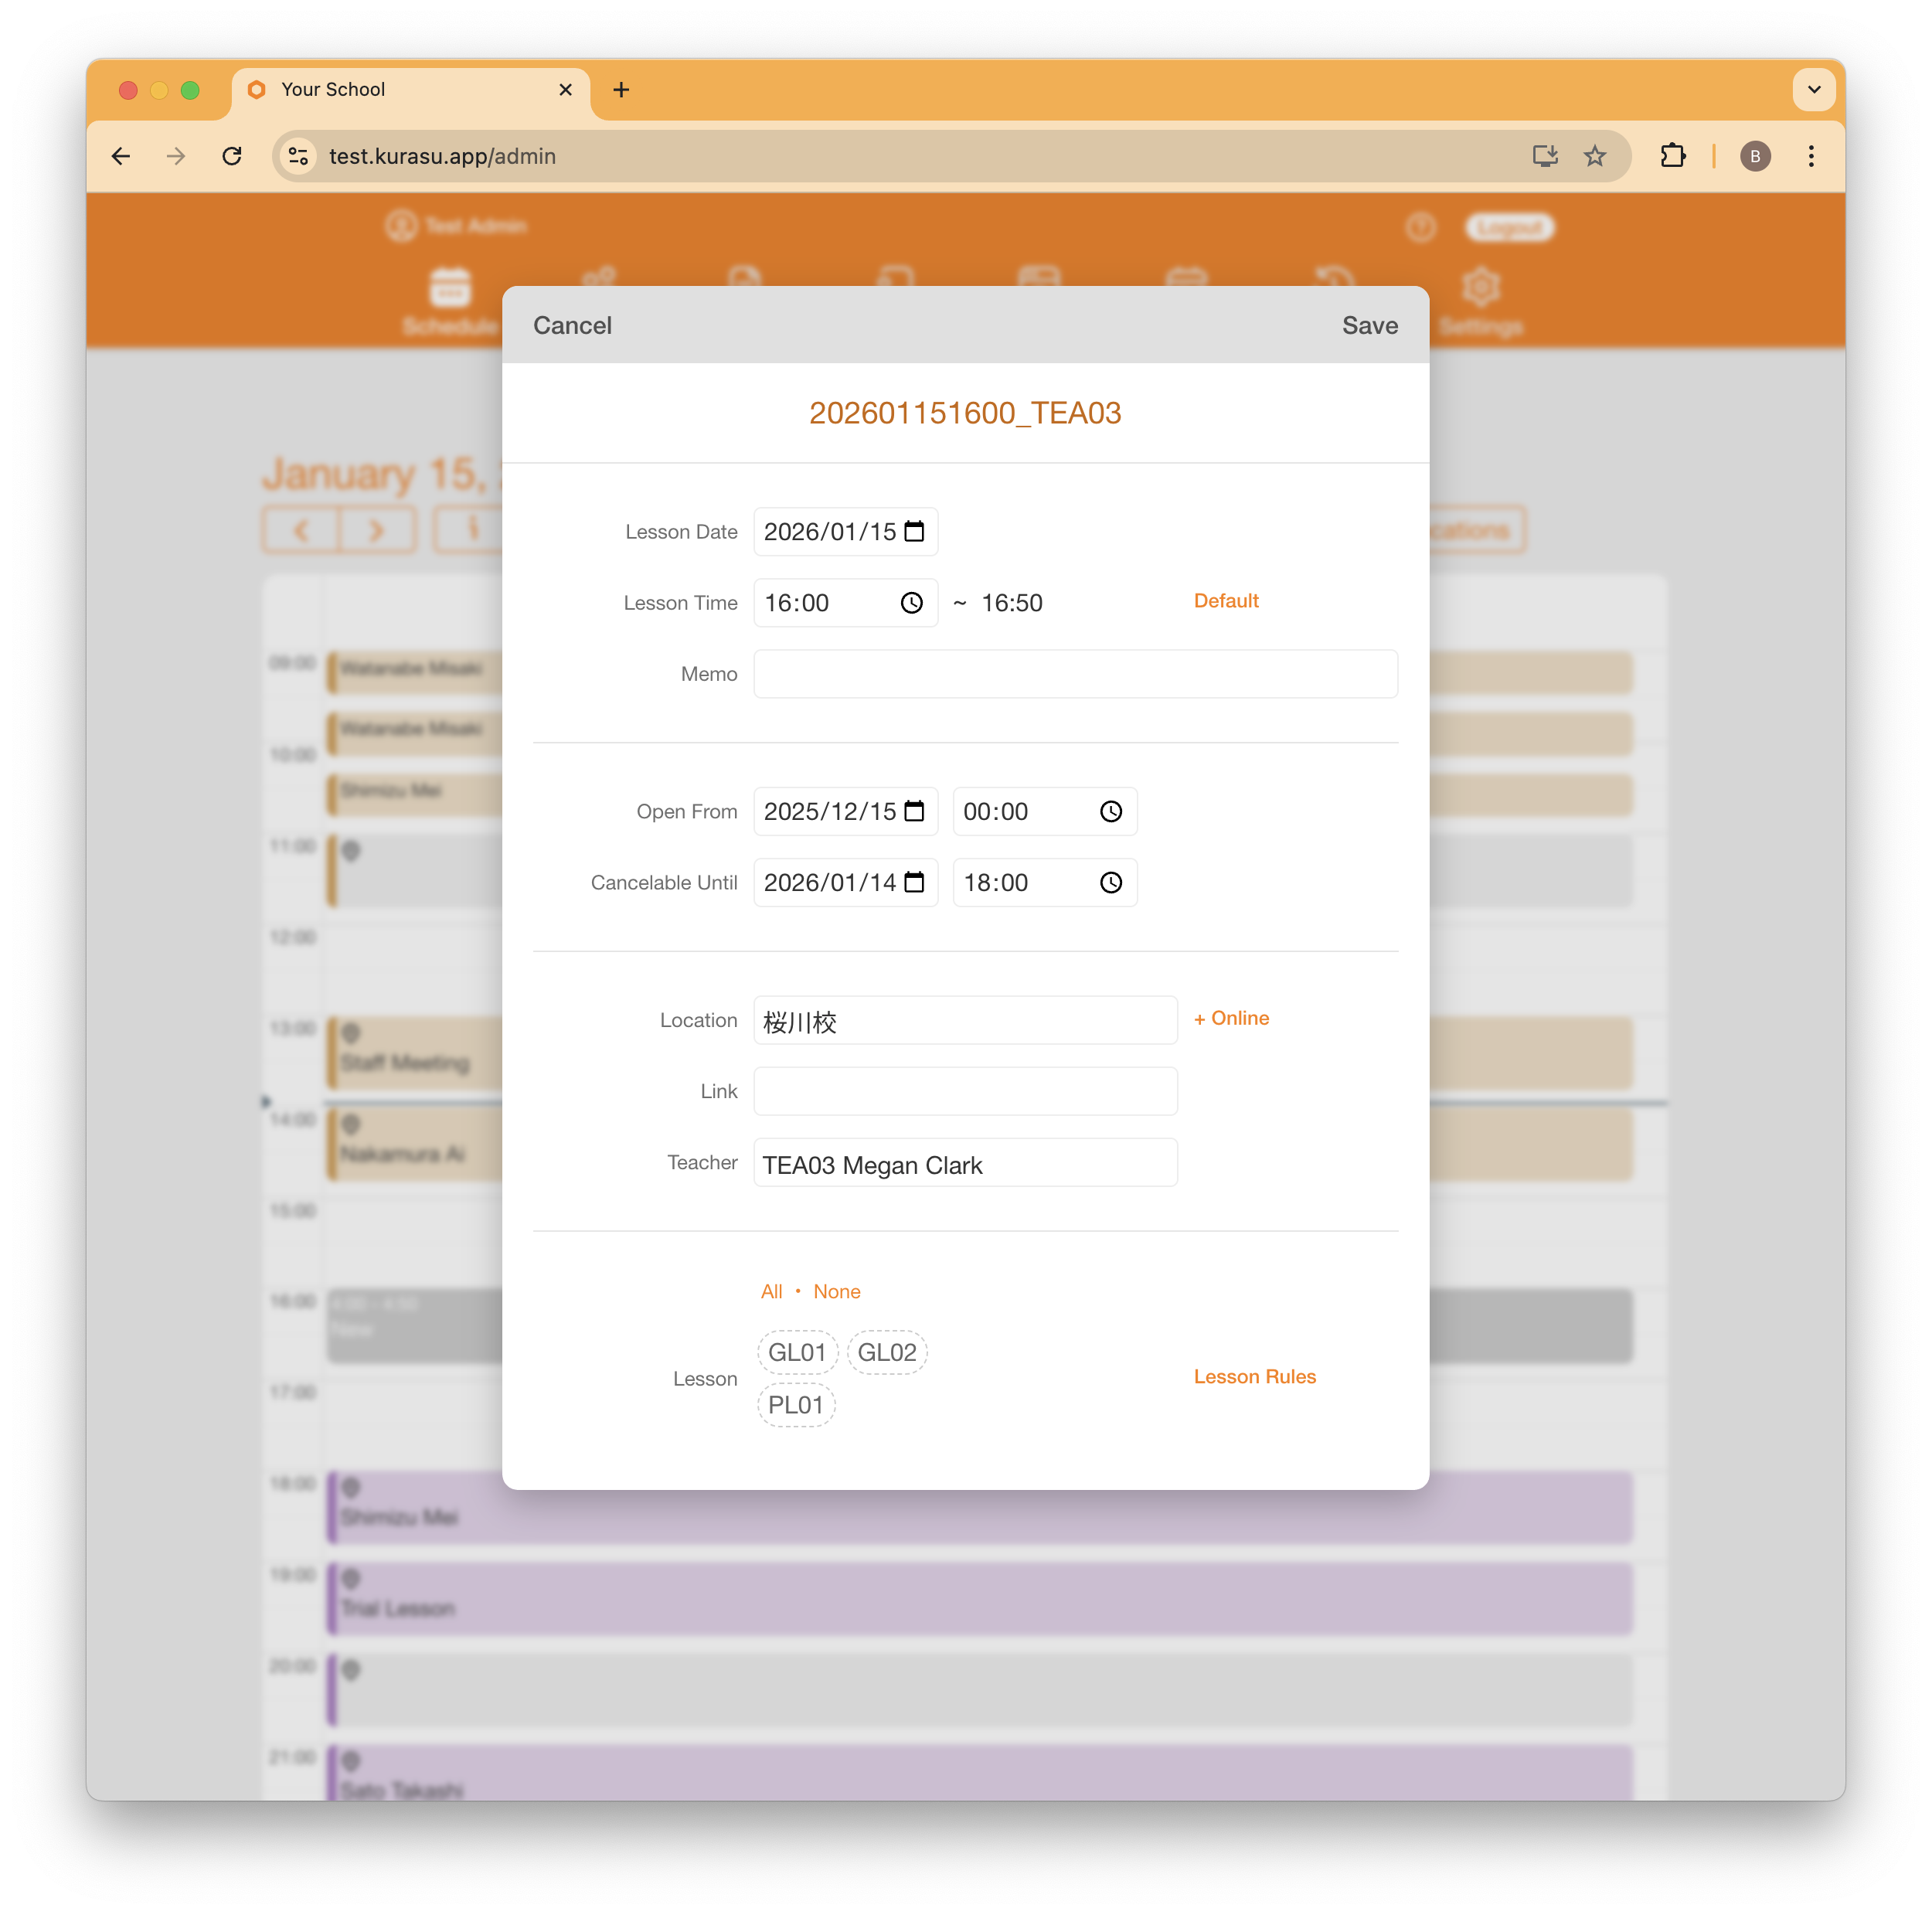Open the clock icon next to 18:00

point(1110,882)
